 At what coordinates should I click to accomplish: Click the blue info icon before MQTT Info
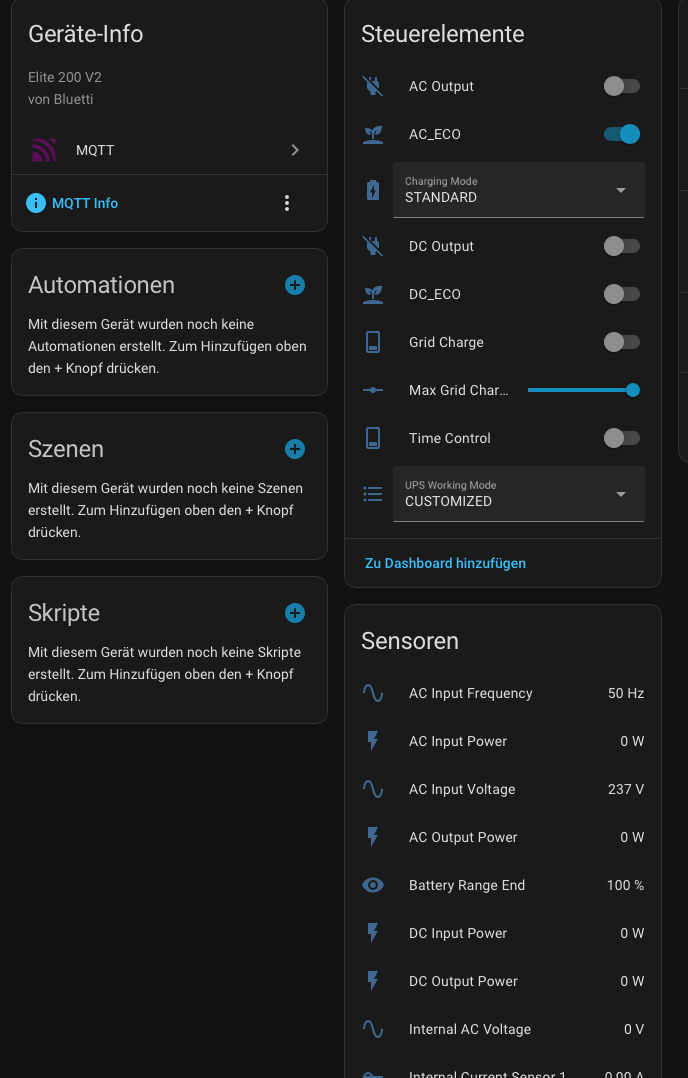tap(36, 203)
